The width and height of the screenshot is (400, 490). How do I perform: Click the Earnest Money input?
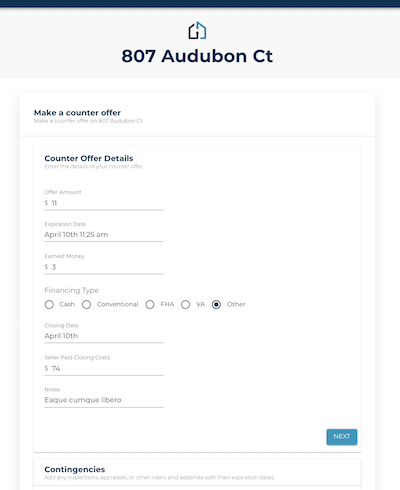tap(104, 267)
